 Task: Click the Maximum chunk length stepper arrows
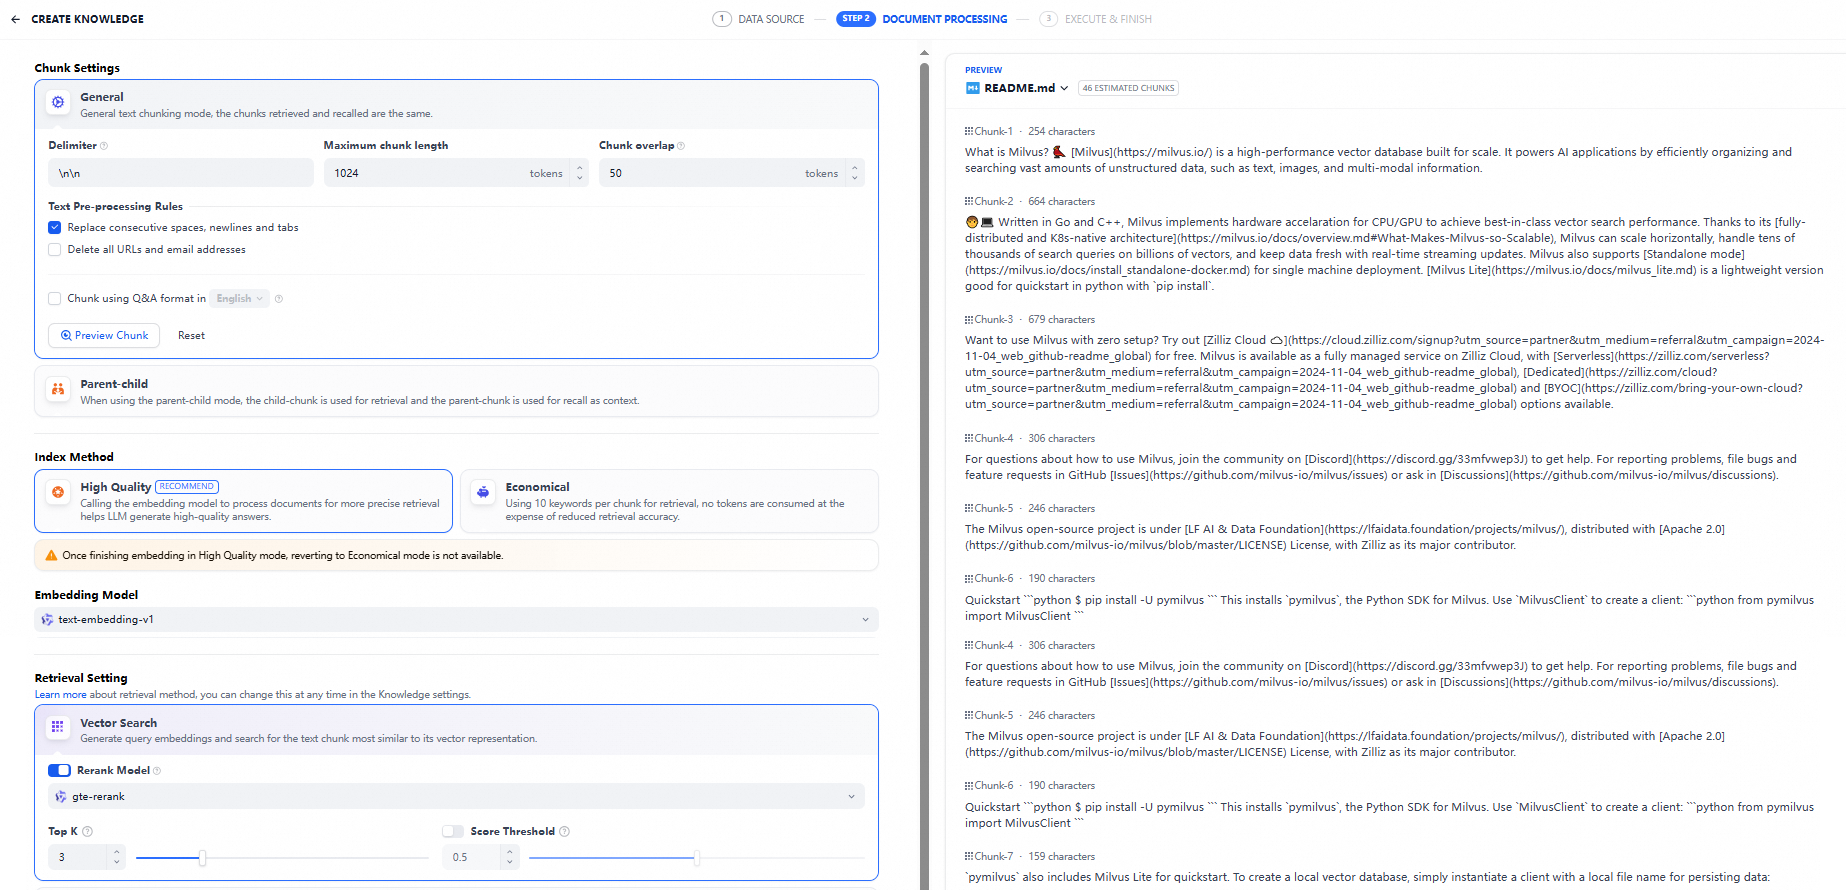pos(579,173)
